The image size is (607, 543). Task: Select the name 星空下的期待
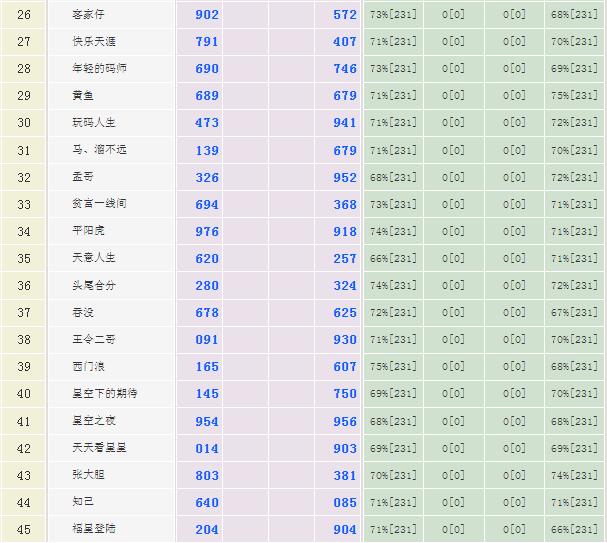click(104, 393)
